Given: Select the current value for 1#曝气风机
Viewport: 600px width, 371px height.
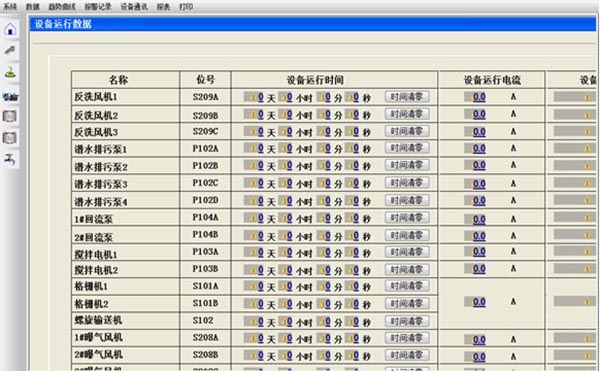Looking at the screenshot, I should [x=475, y=340].
